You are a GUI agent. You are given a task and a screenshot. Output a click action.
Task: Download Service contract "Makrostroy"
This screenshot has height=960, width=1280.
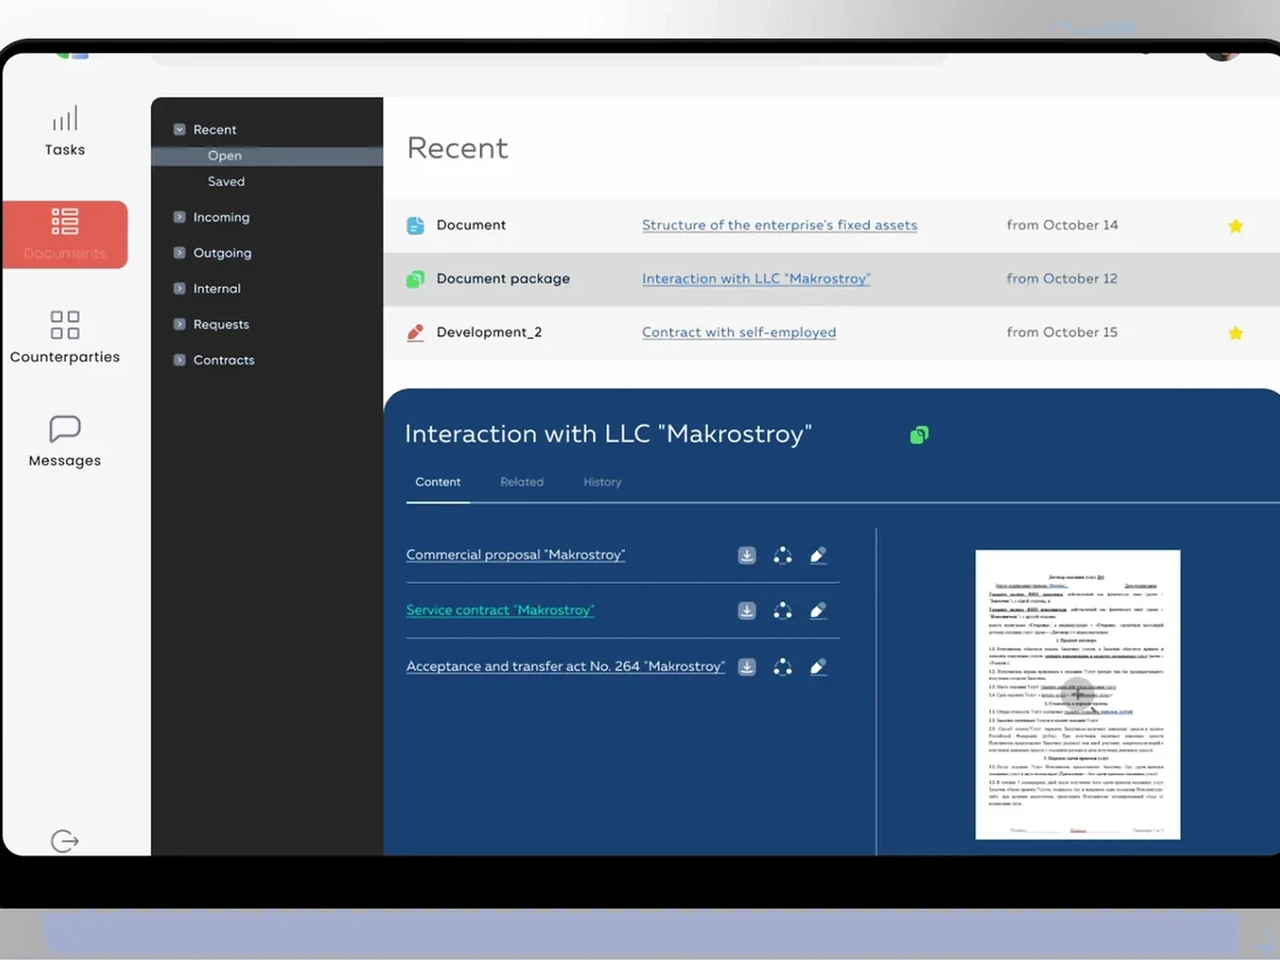(x=747, y=610)
